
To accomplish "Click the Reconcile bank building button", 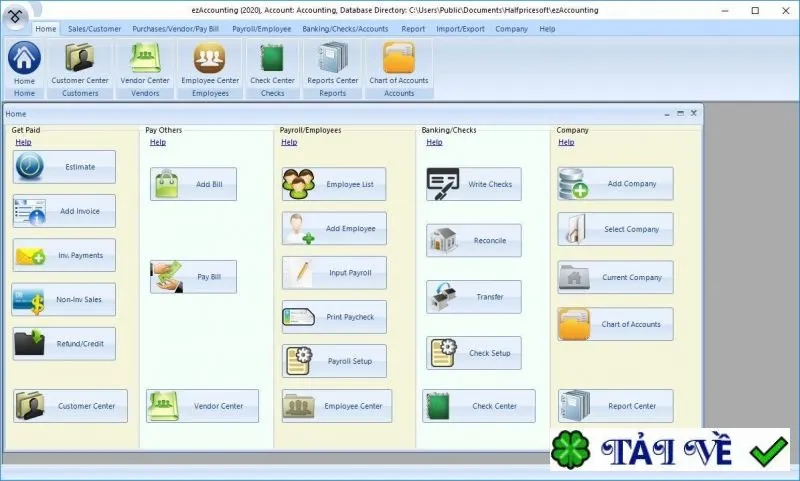I will tap(474, 240).
